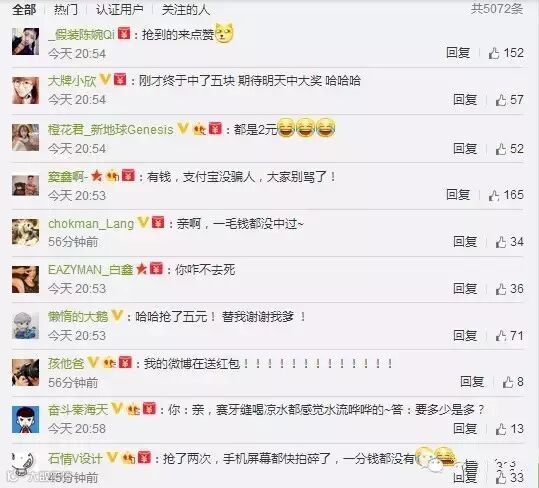Click 大牌小欣's avatar thumbnail
The image size is (539, 488).
[25, 90]
